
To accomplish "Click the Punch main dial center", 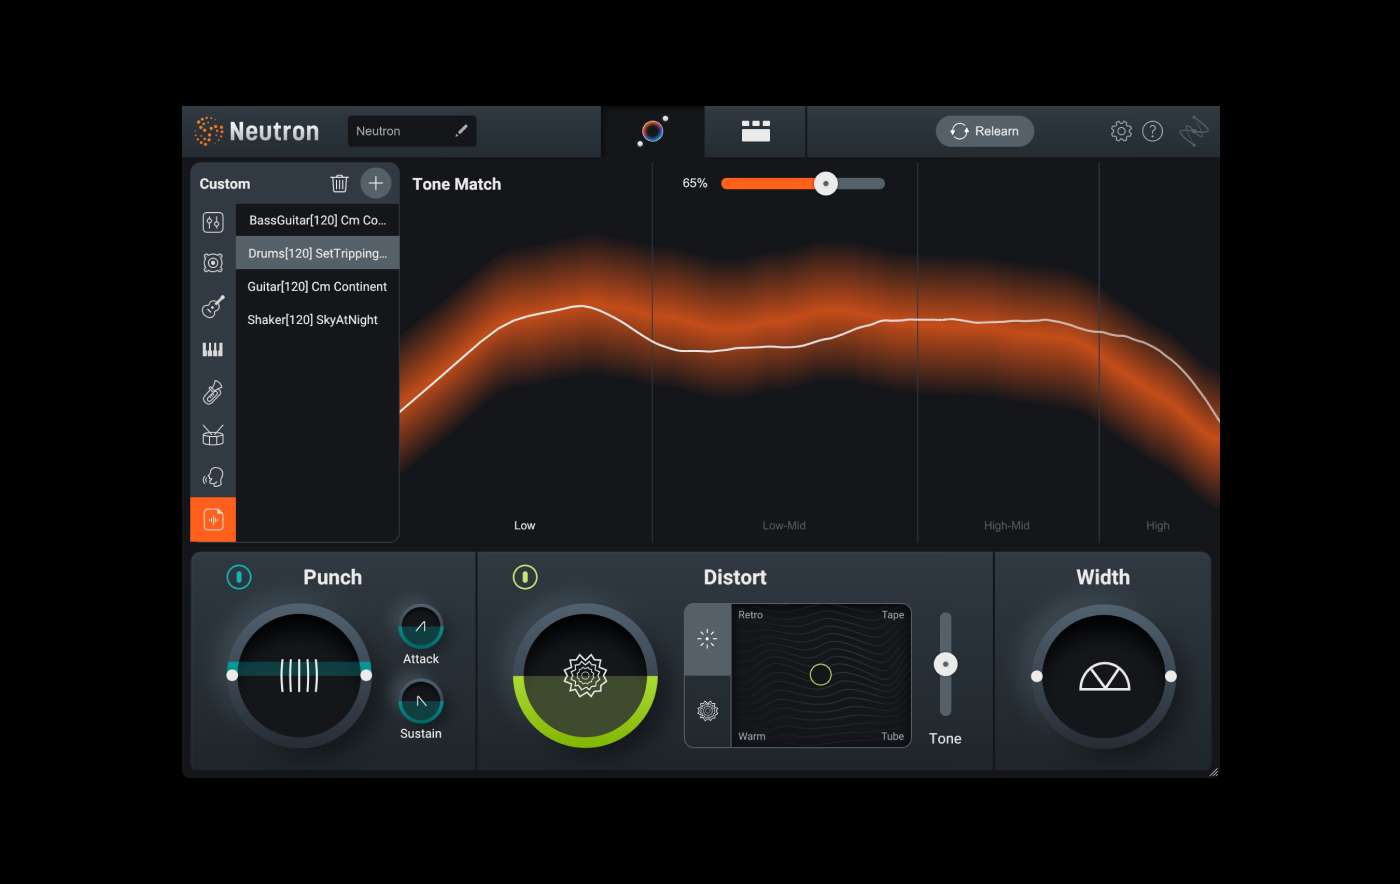I will (299, 675).
